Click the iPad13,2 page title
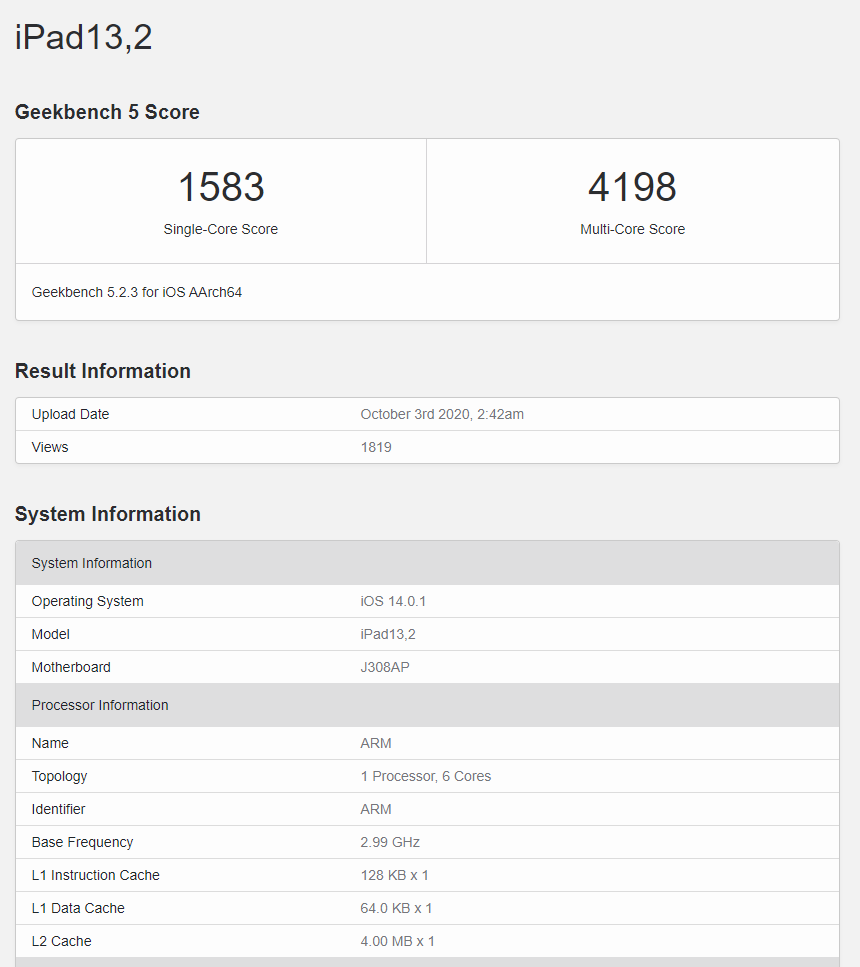 click(83, 37)
